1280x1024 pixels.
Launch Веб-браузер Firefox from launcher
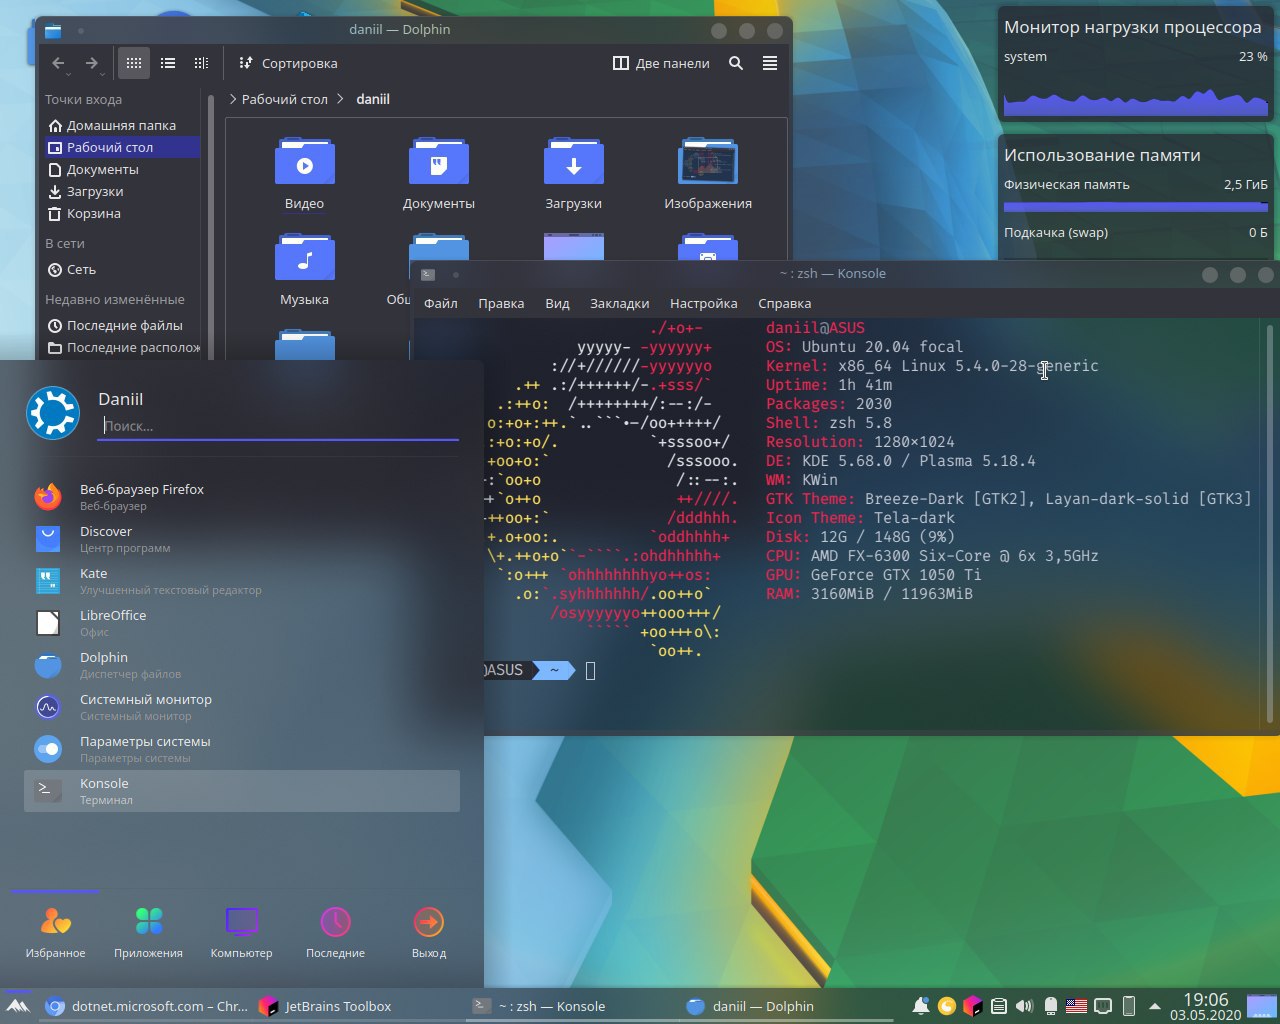[x=242, y=497]
